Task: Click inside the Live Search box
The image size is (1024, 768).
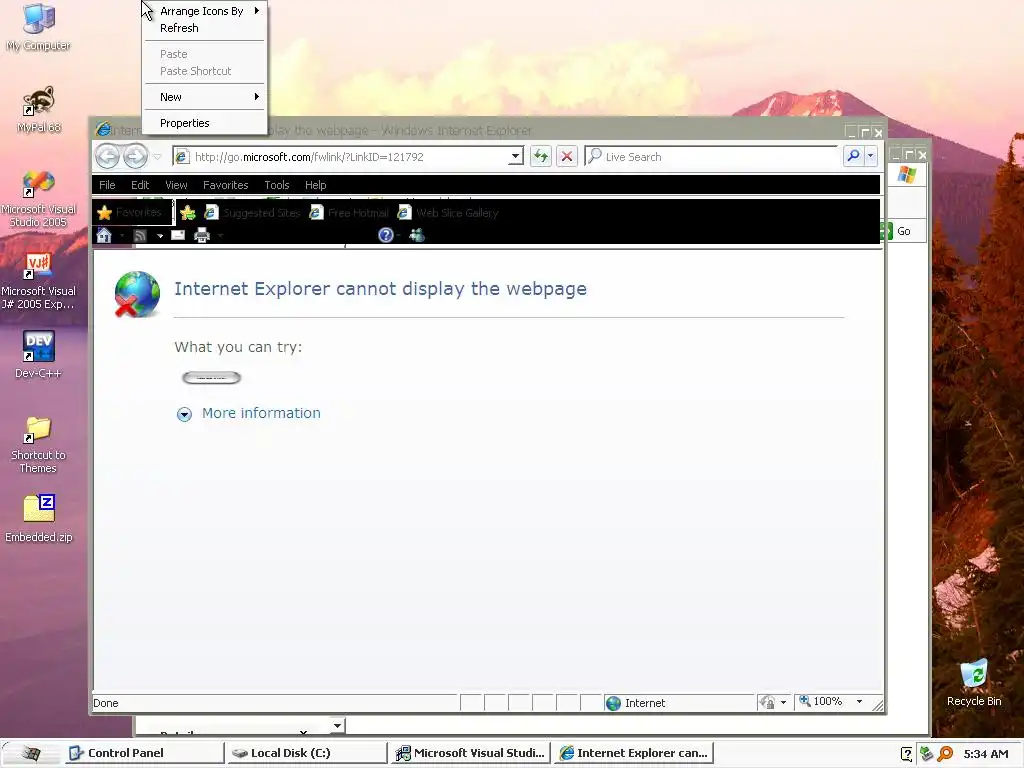Action: pos(711,157)
